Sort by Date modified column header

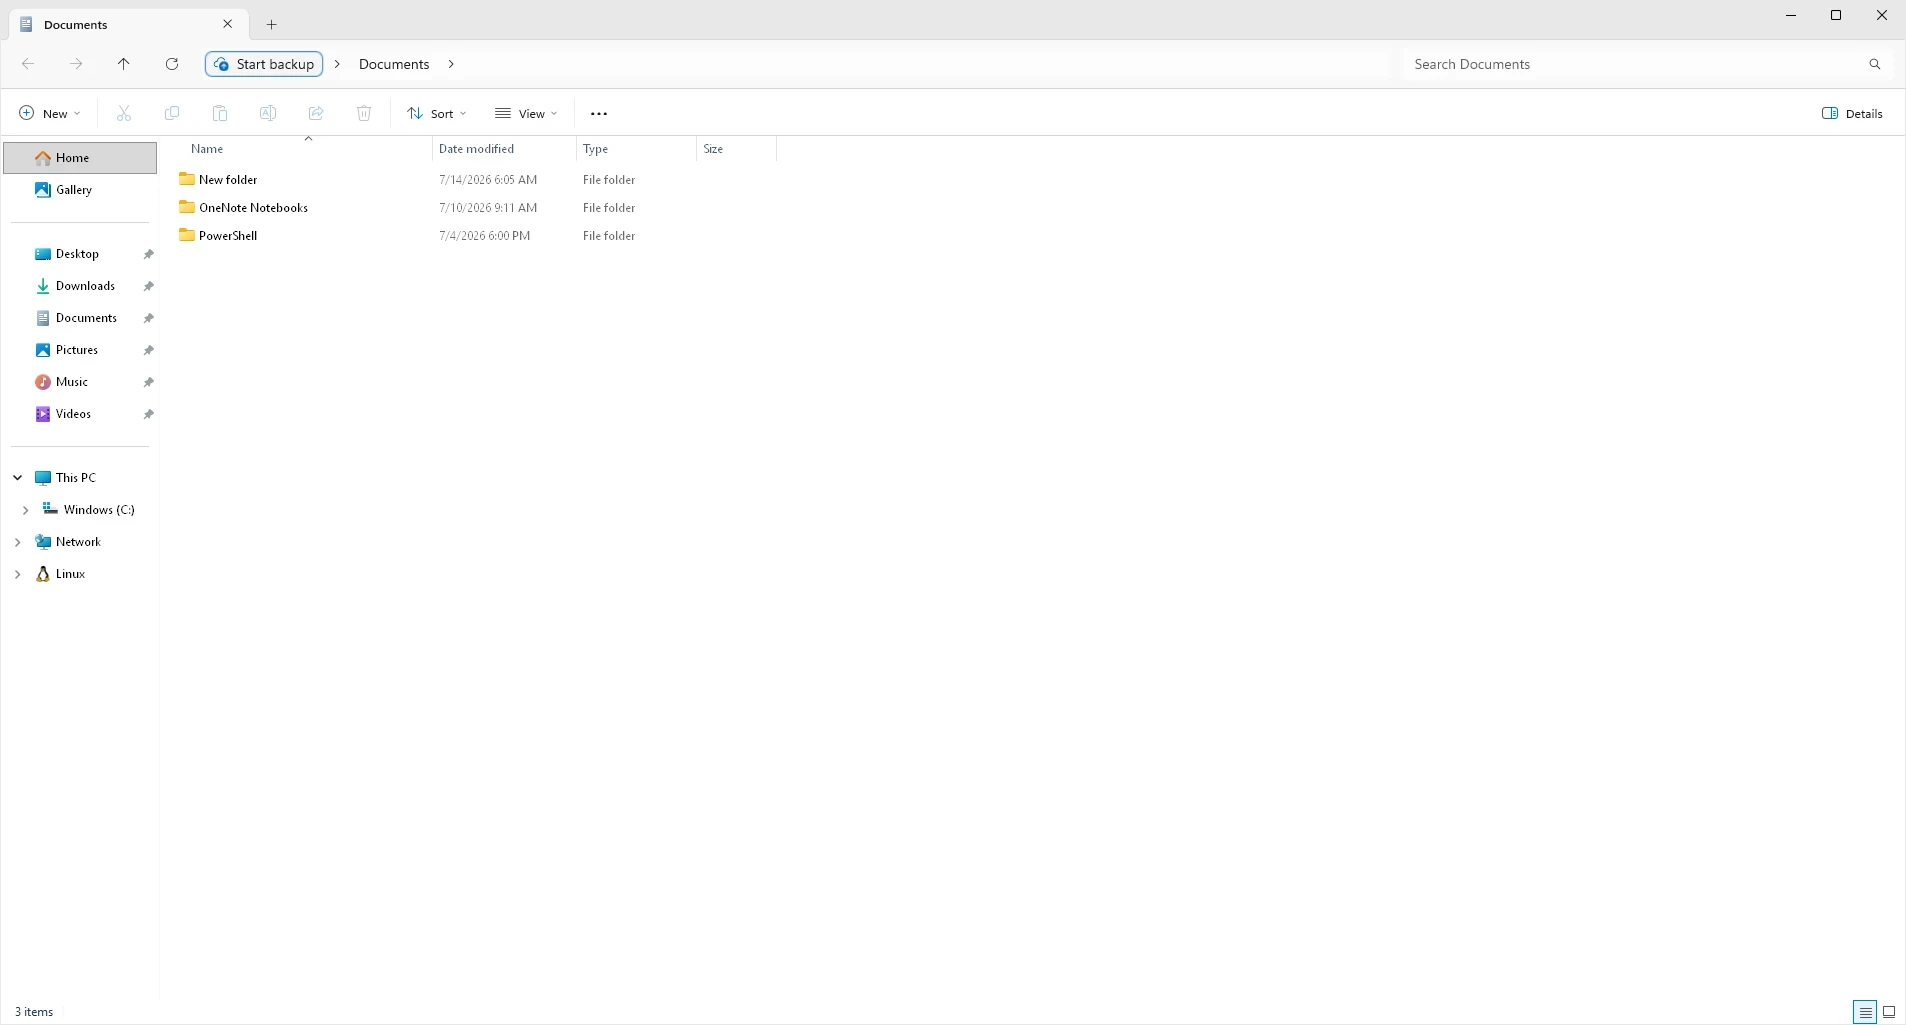tap(504, 149)
